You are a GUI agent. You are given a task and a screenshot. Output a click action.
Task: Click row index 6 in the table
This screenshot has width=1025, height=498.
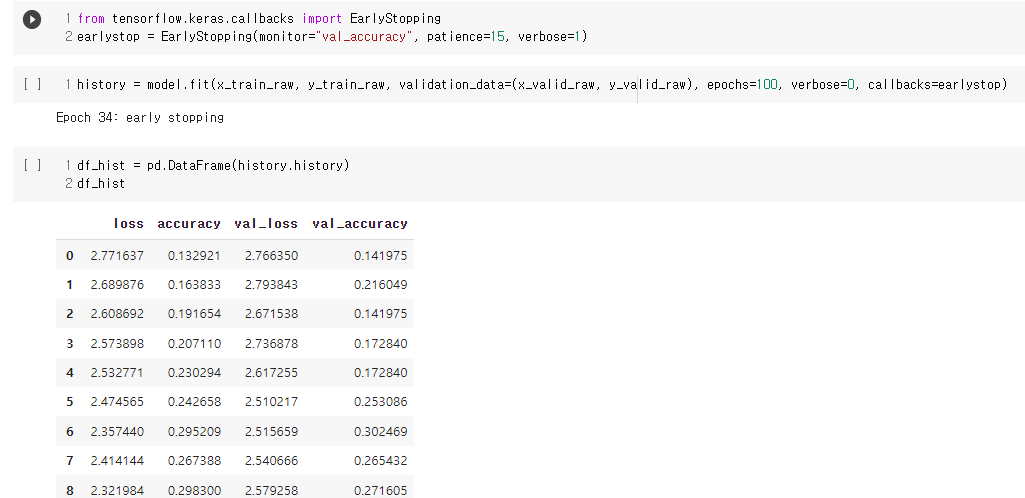click(x=70, y=431)
